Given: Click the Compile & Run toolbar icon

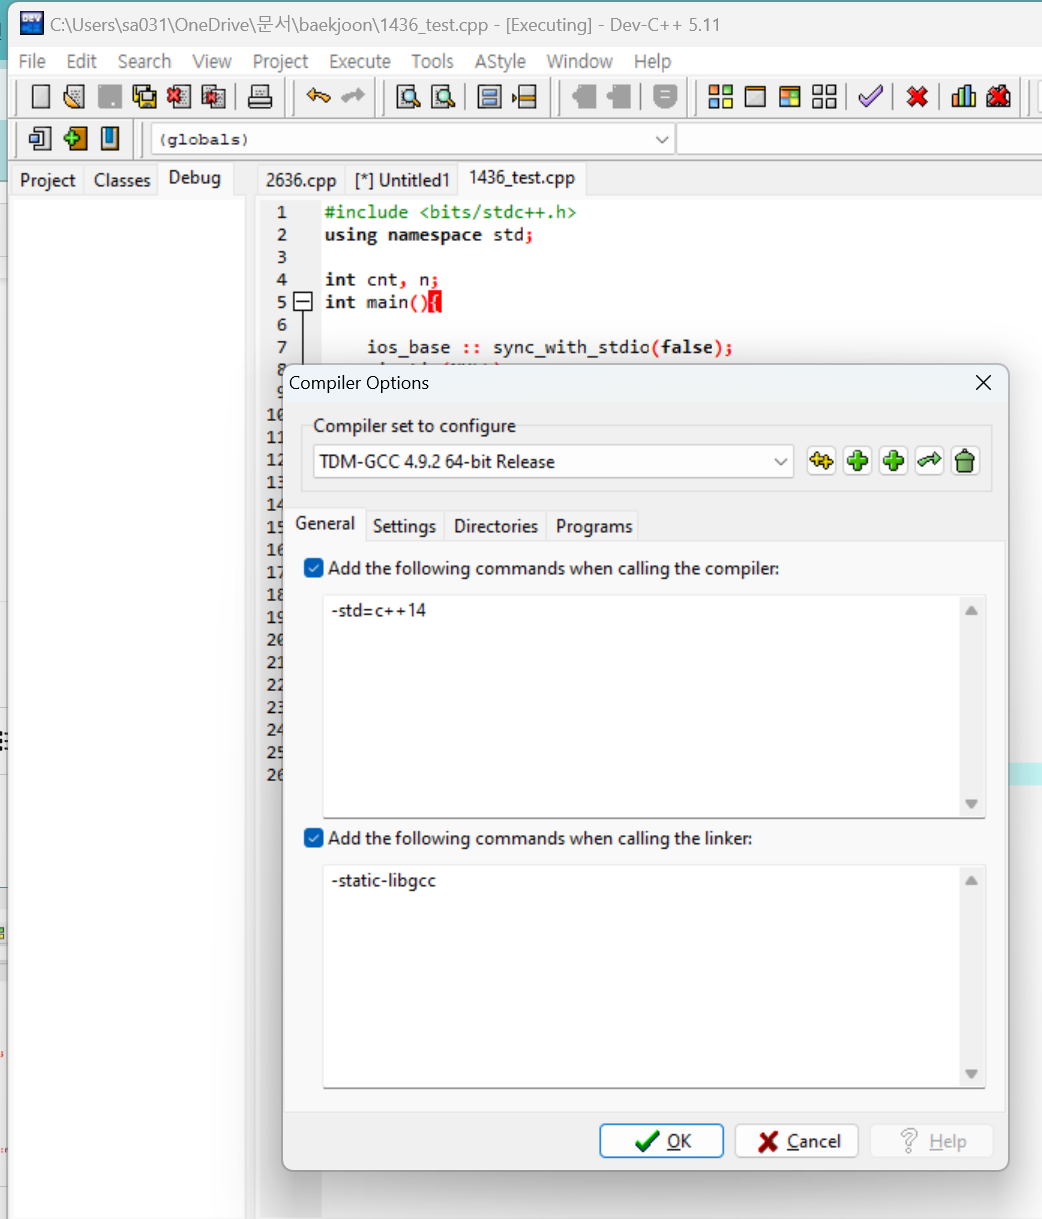Looking at the screenshot, I should [790, 97].
